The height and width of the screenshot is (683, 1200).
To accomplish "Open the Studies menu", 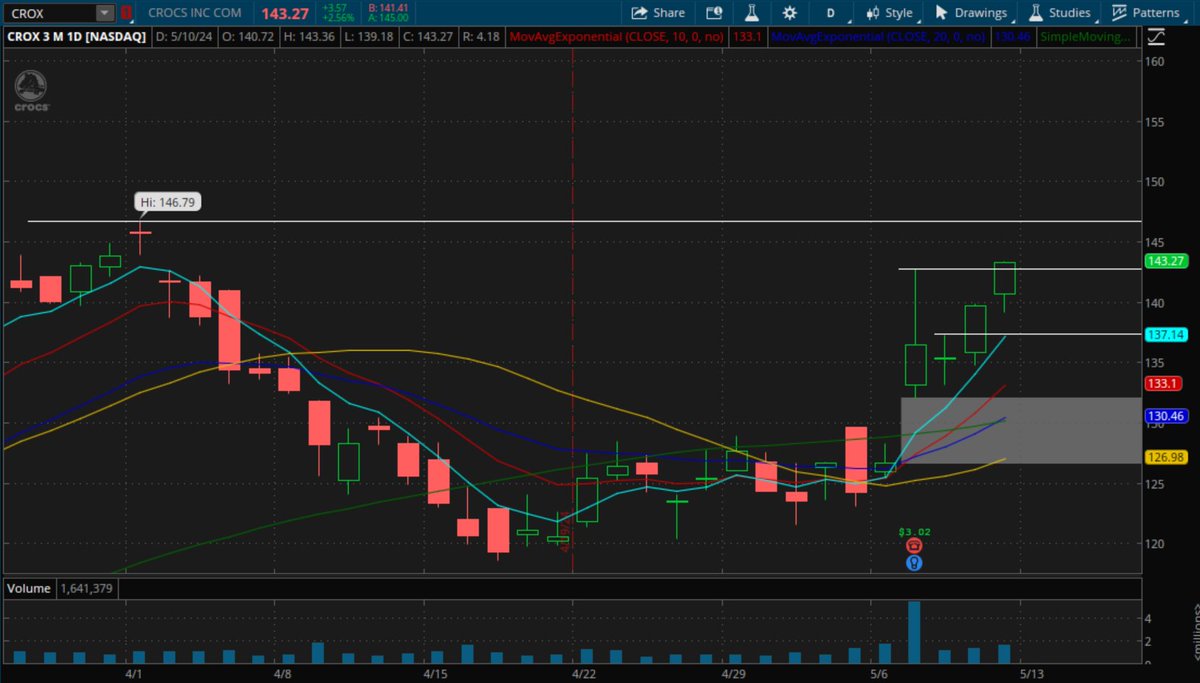I will tap(1060, 13).
